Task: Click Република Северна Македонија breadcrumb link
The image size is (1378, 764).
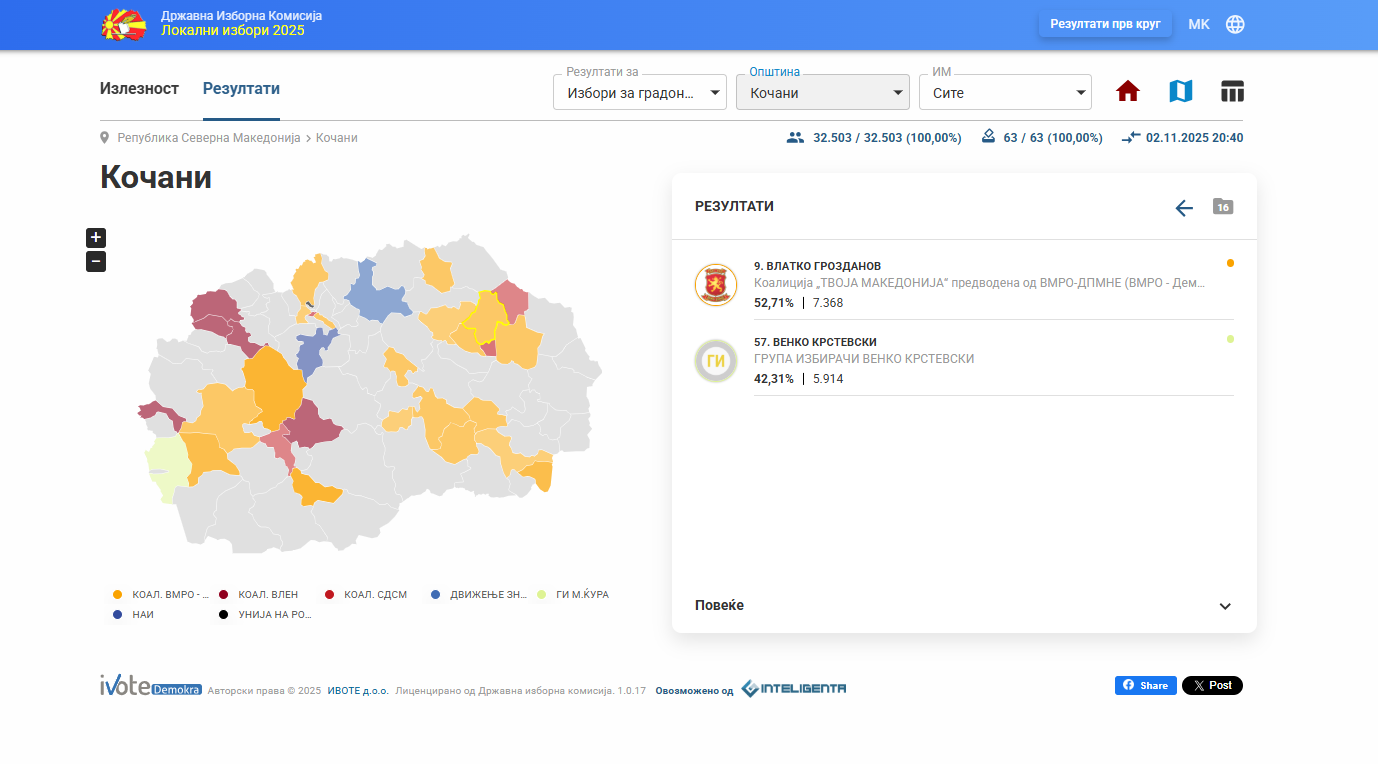Action: [209, 138]
